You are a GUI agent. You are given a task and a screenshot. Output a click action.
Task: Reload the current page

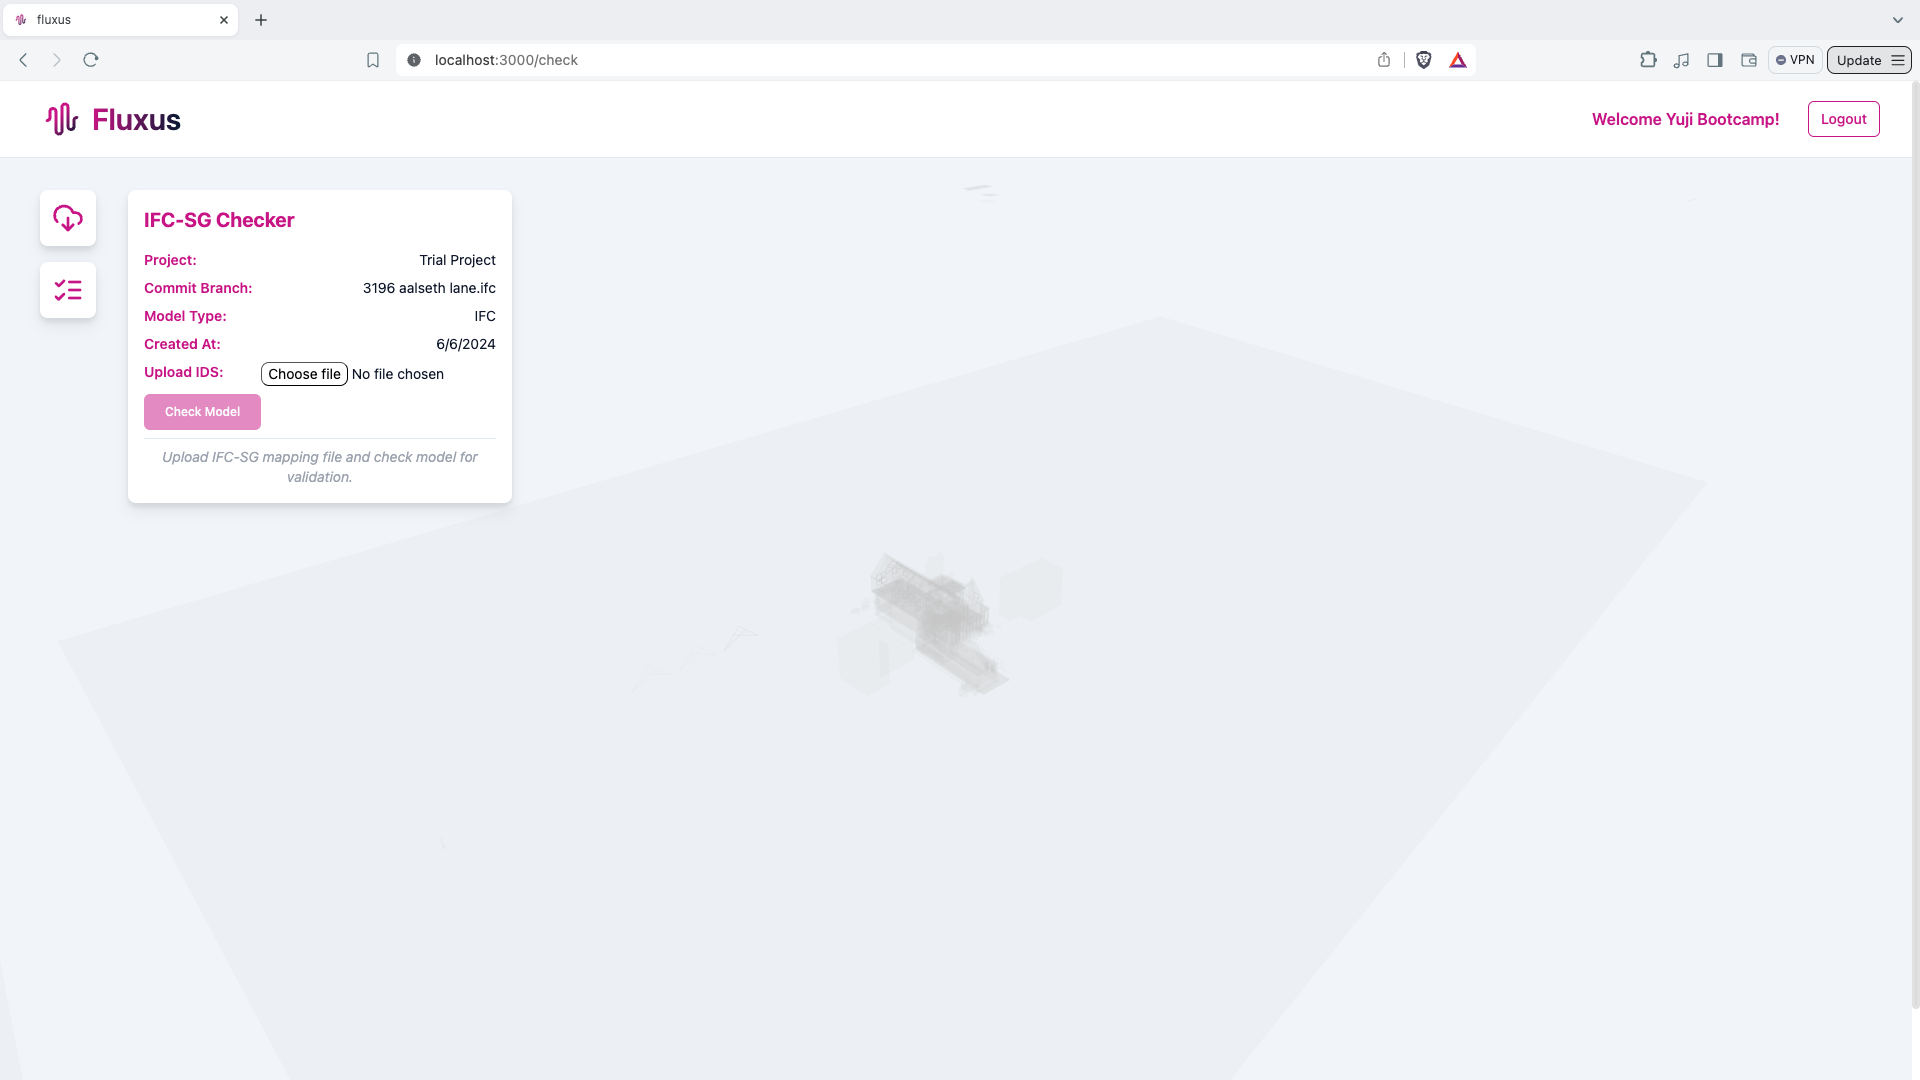click(x=91, y=60)
